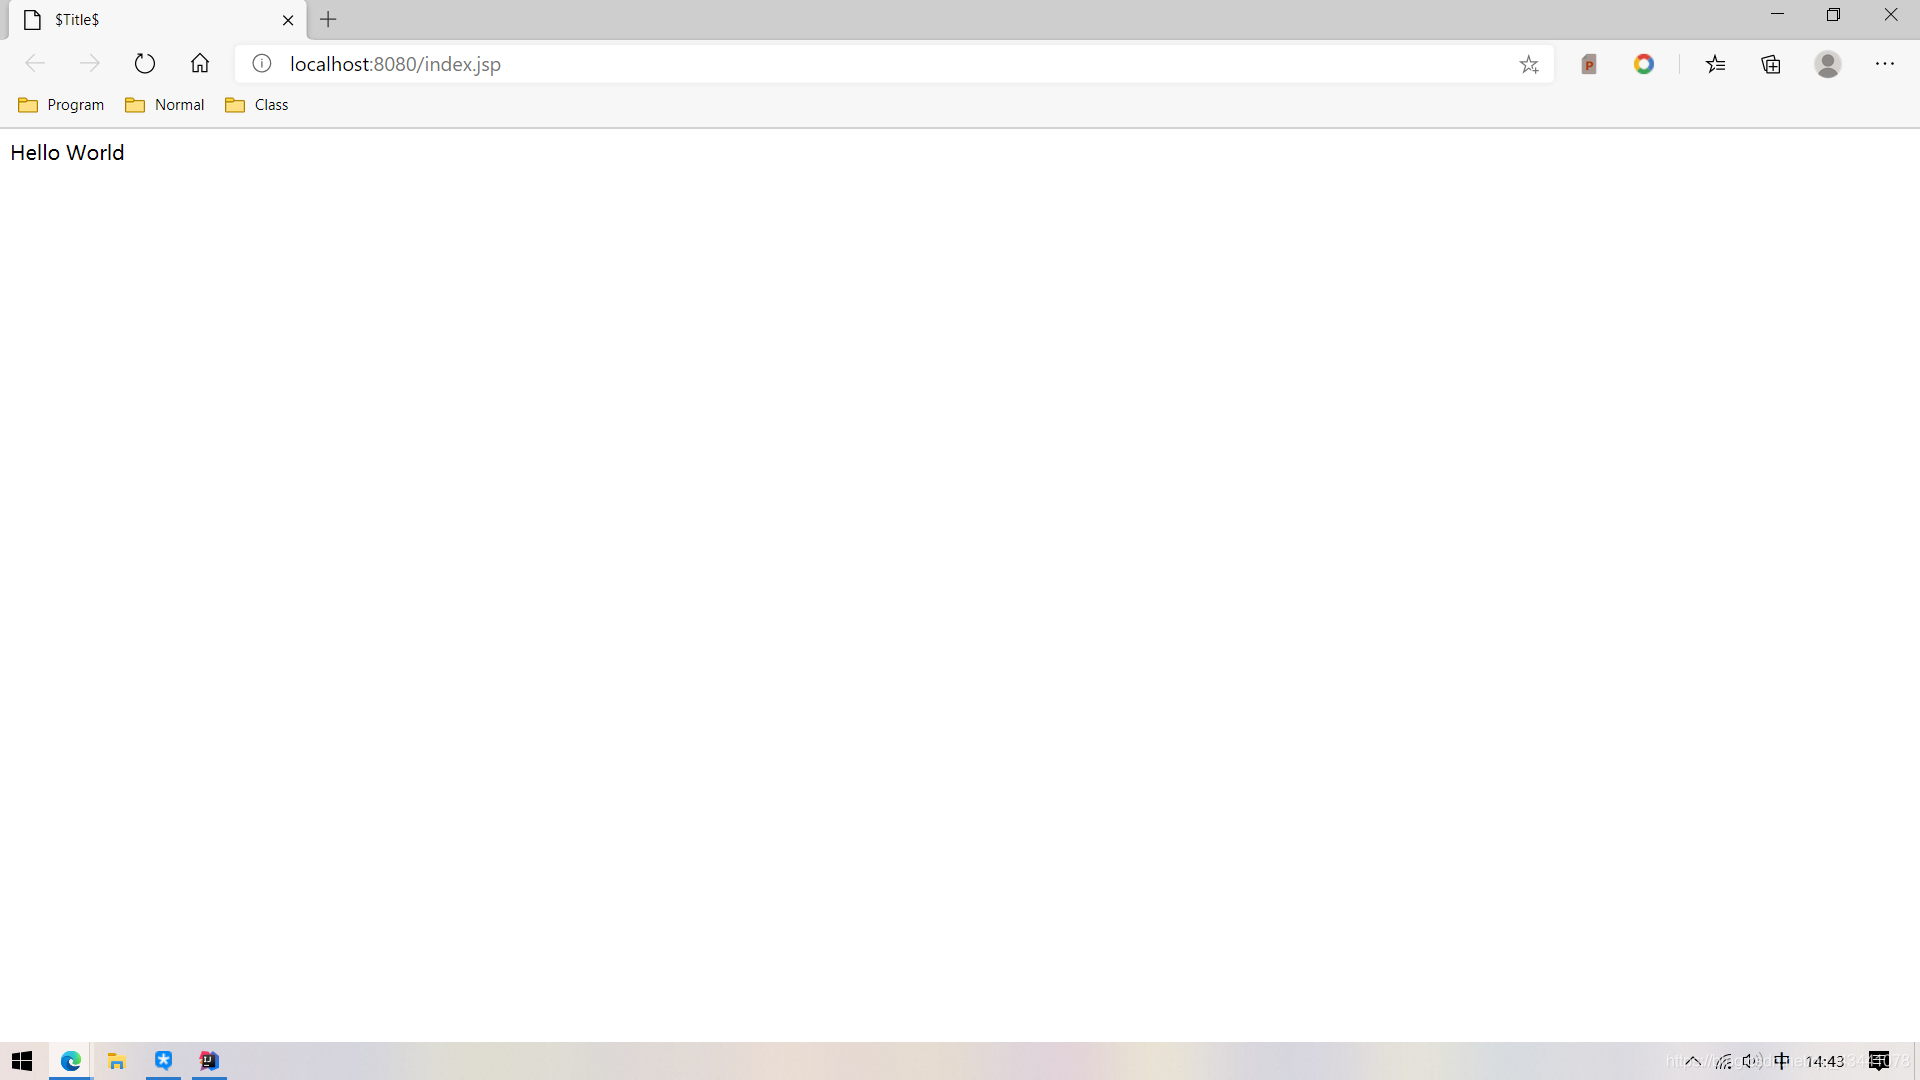Click the bookmark this page icon
Screen dimensions: 1920x1080
coord(1528,63)
